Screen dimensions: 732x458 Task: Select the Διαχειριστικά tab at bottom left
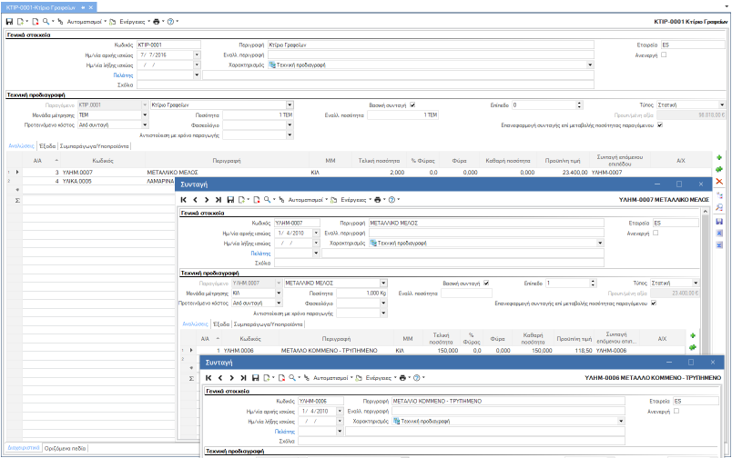click(x=23, y=448)
